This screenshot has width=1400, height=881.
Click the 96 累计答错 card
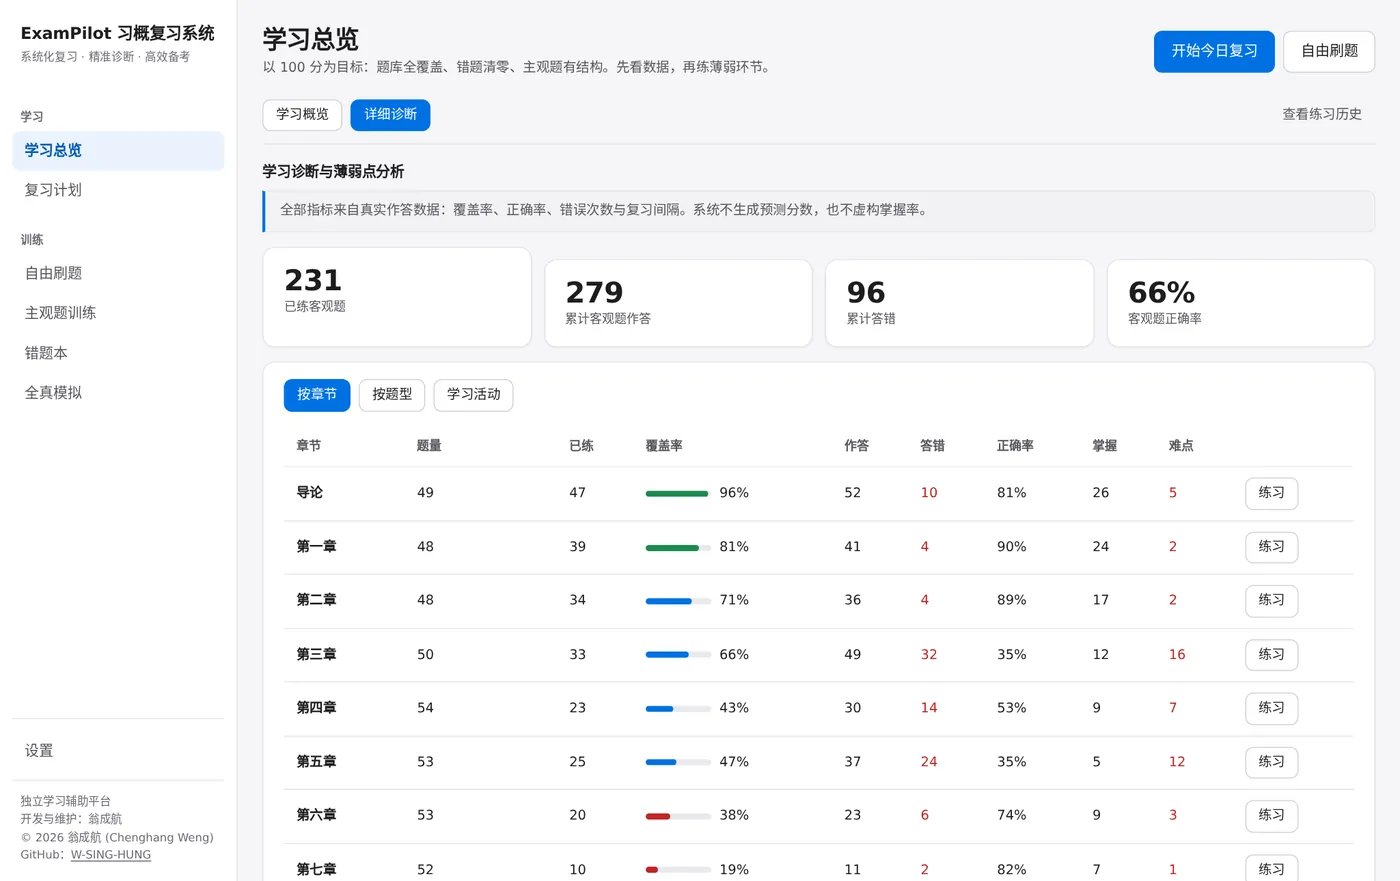point(959,303)
